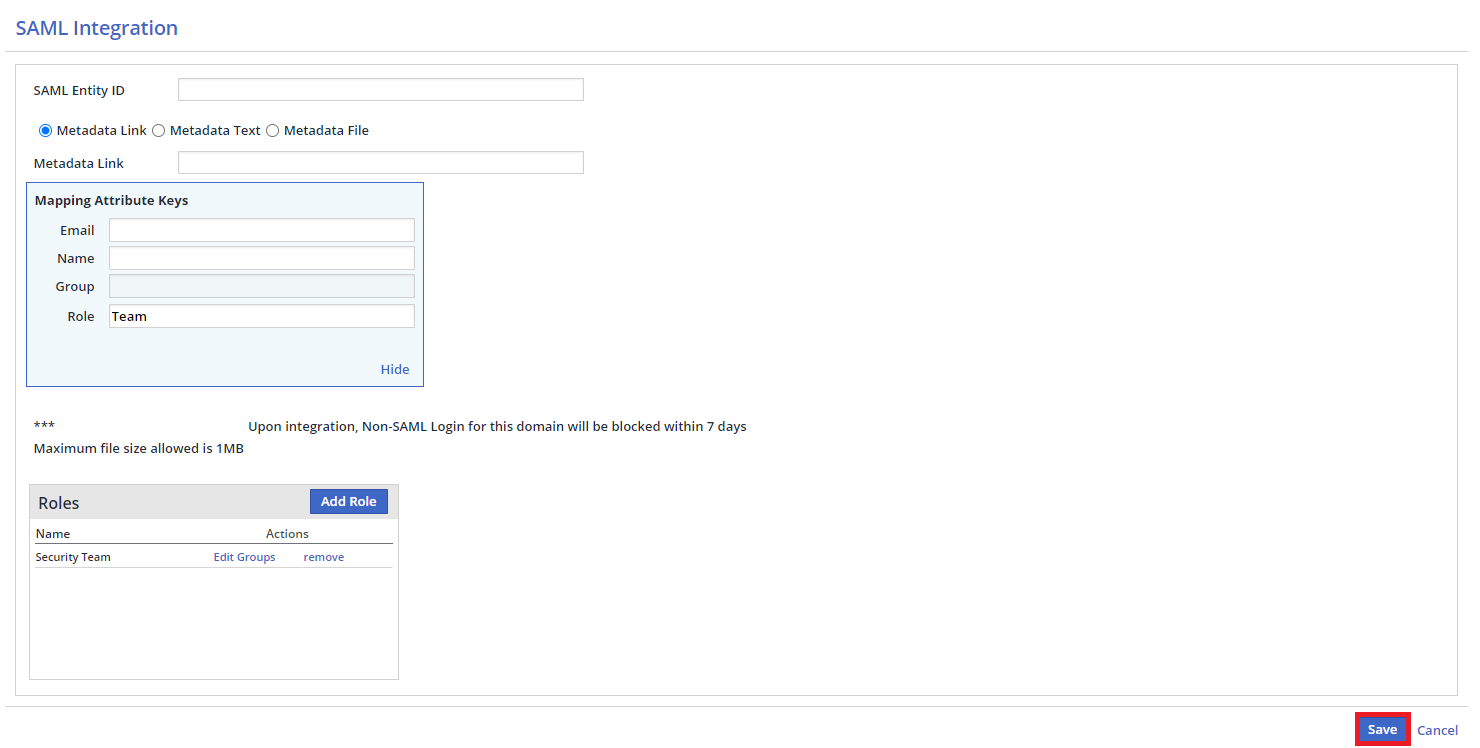Click the Actions column header in Roles
Screen dimensions: 1480x748
[287, 534]
